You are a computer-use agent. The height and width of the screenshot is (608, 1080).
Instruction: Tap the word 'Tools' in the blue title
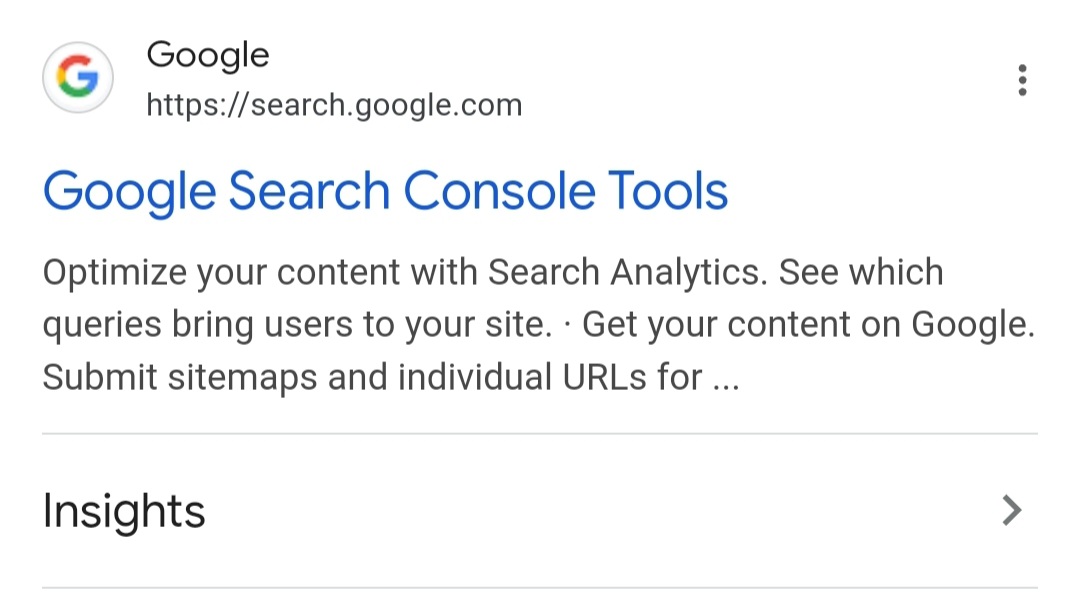coord(667,191)
